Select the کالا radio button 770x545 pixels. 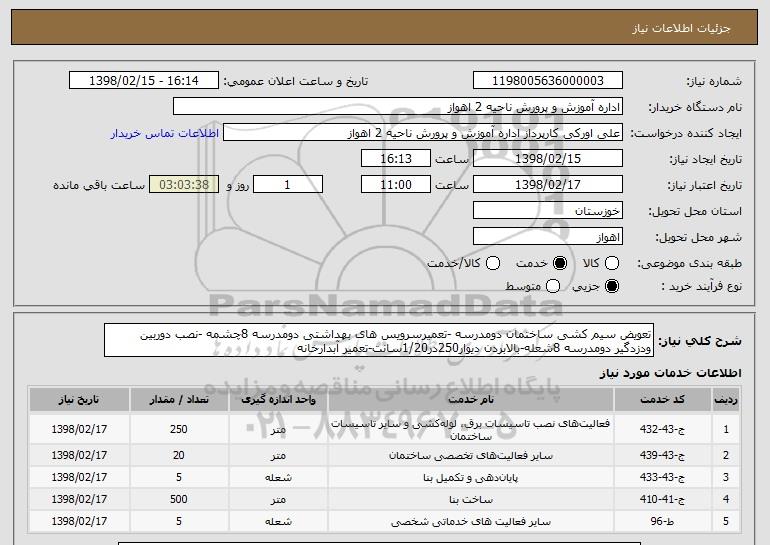pos(611,263)
